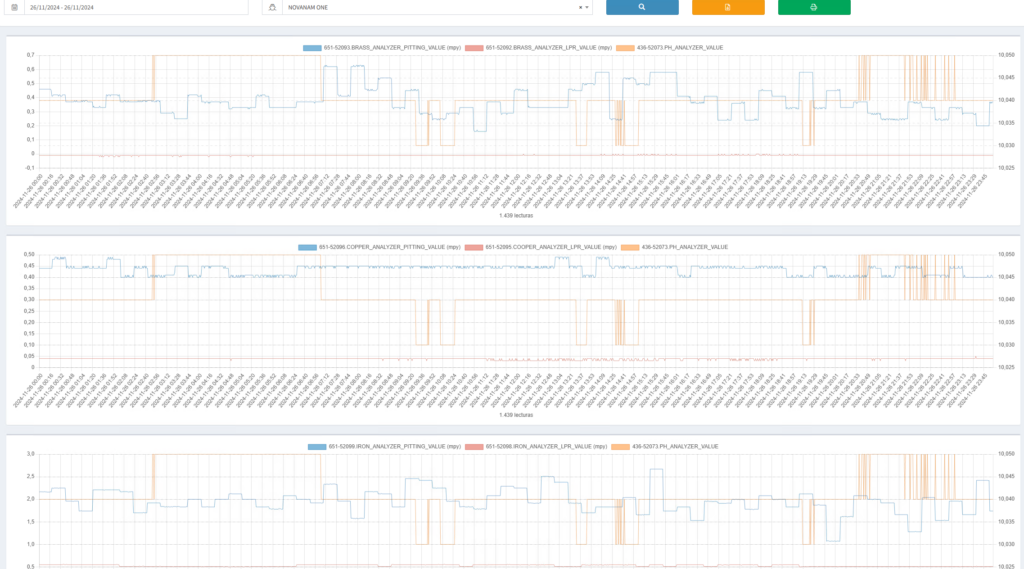Screen dimensions: 1024x569
Task: Click the blue search button
Action: coord(642,7)
